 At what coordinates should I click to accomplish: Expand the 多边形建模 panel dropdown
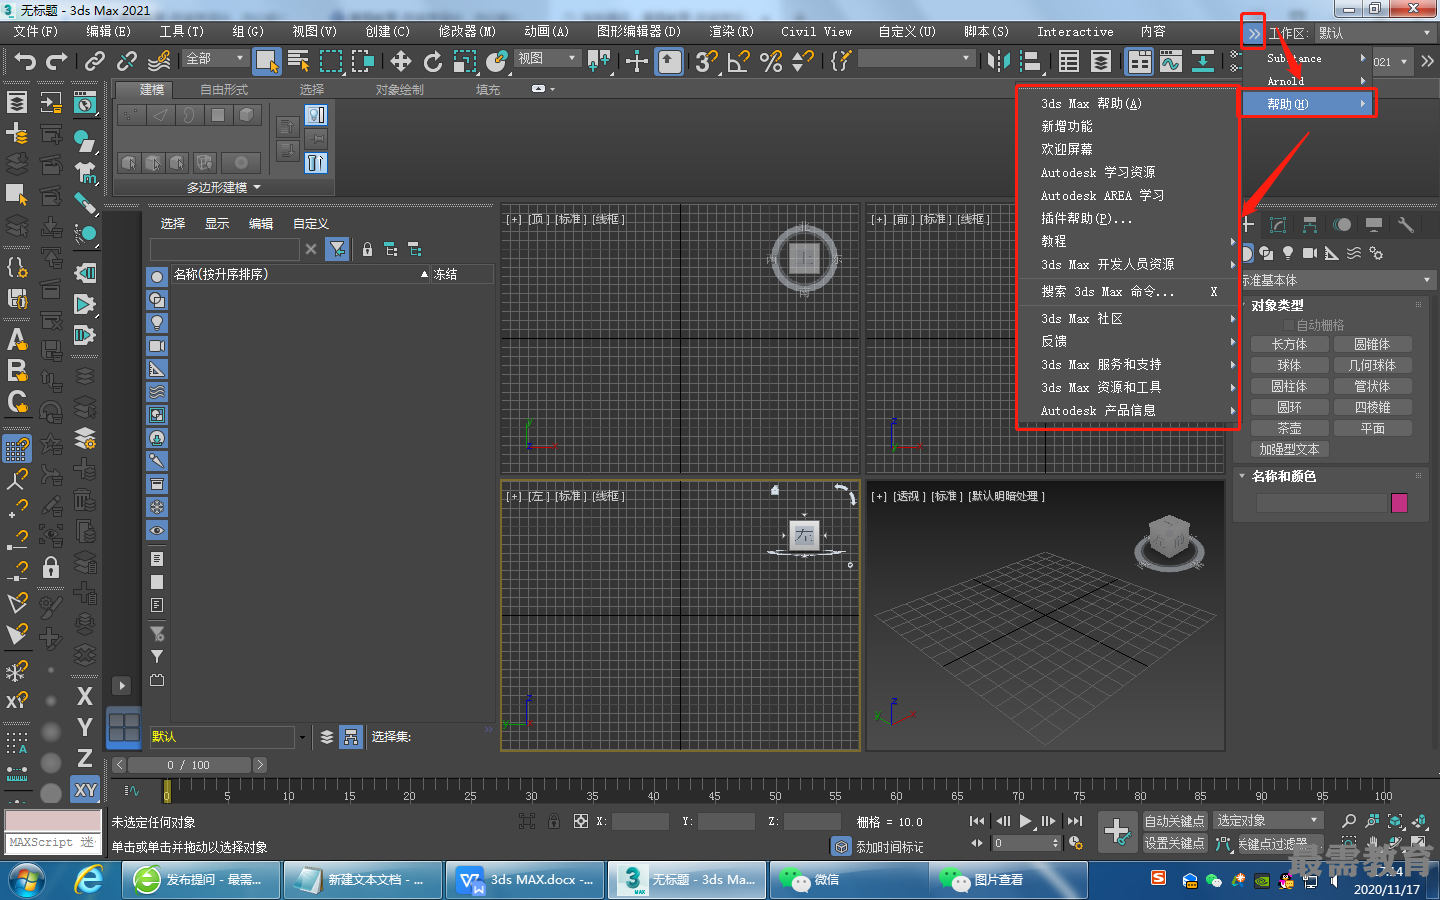pyautogui.click(x=224, y=187)
